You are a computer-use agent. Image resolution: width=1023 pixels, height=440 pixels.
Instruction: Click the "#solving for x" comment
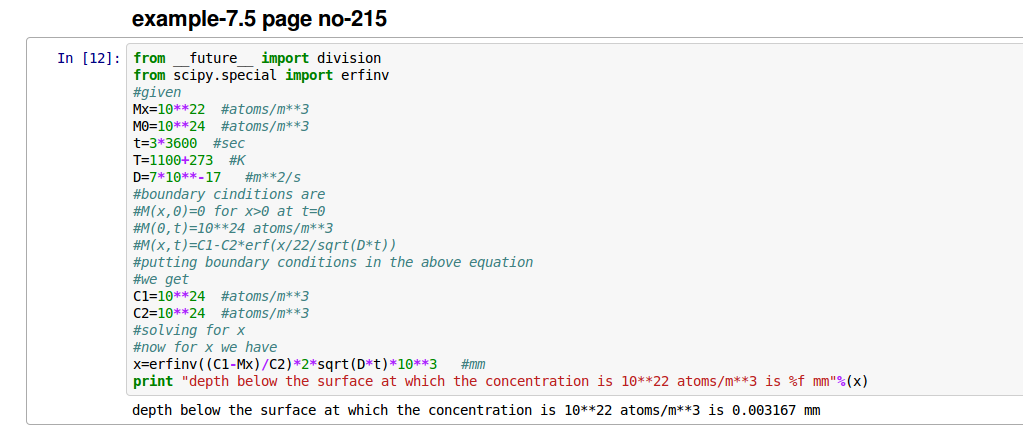pos(189,330)
